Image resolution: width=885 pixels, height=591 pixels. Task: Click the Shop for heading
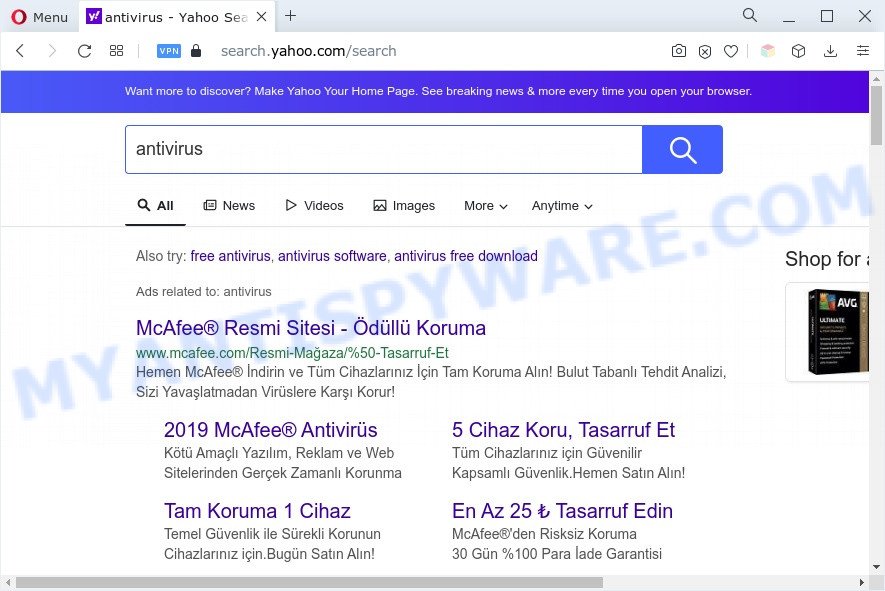[x=827, y=259]
